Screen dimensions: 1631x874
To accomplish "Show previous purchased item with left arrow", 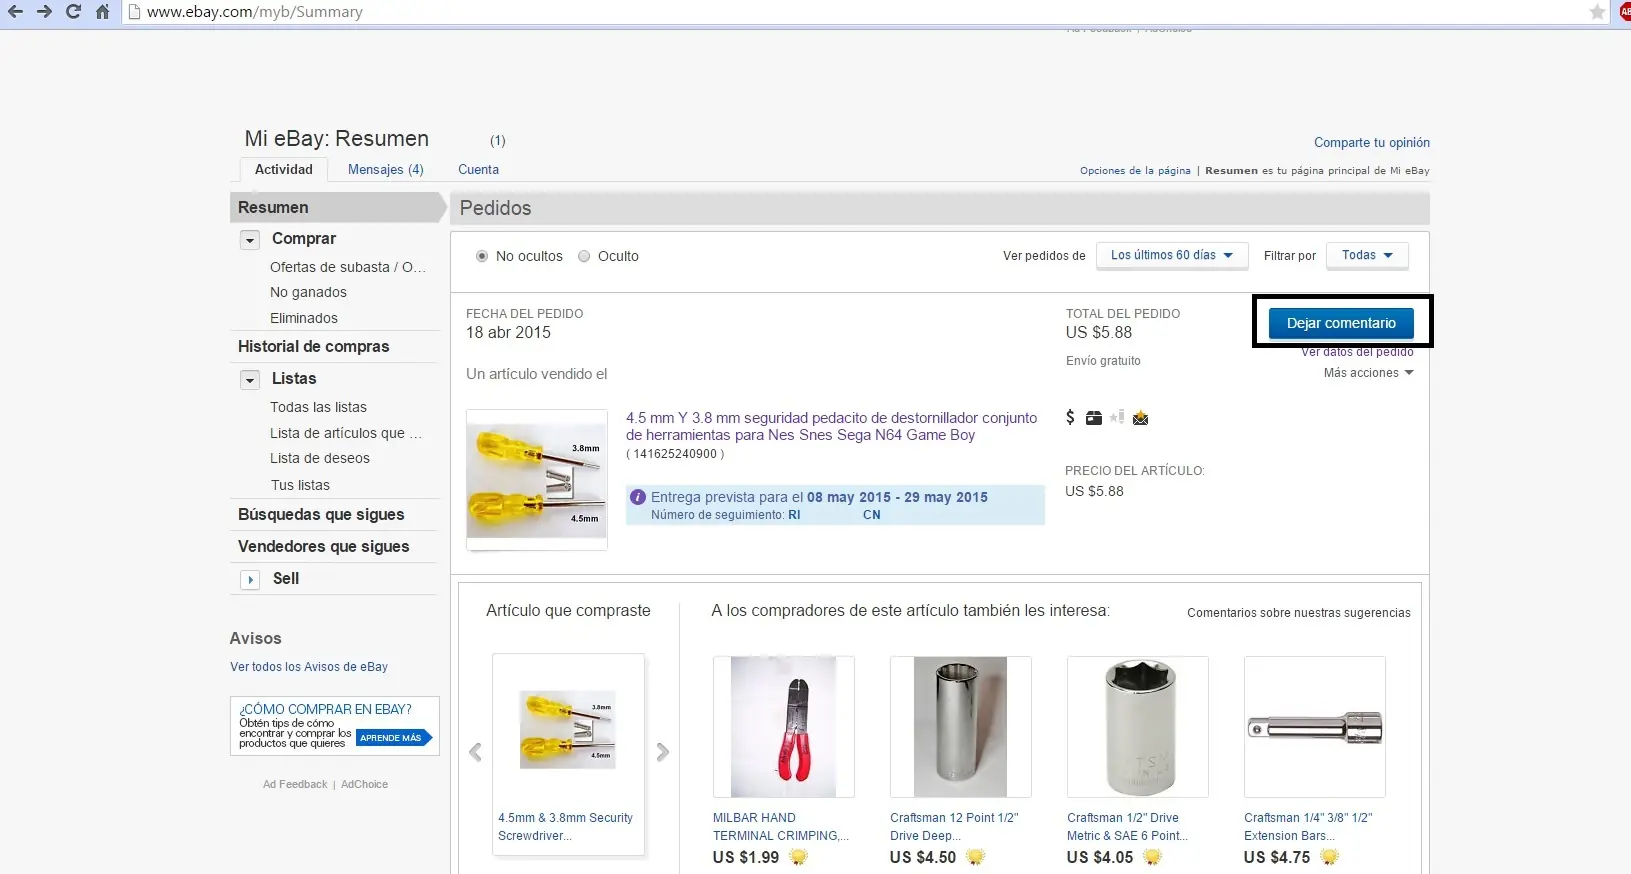I will point(476,752).
